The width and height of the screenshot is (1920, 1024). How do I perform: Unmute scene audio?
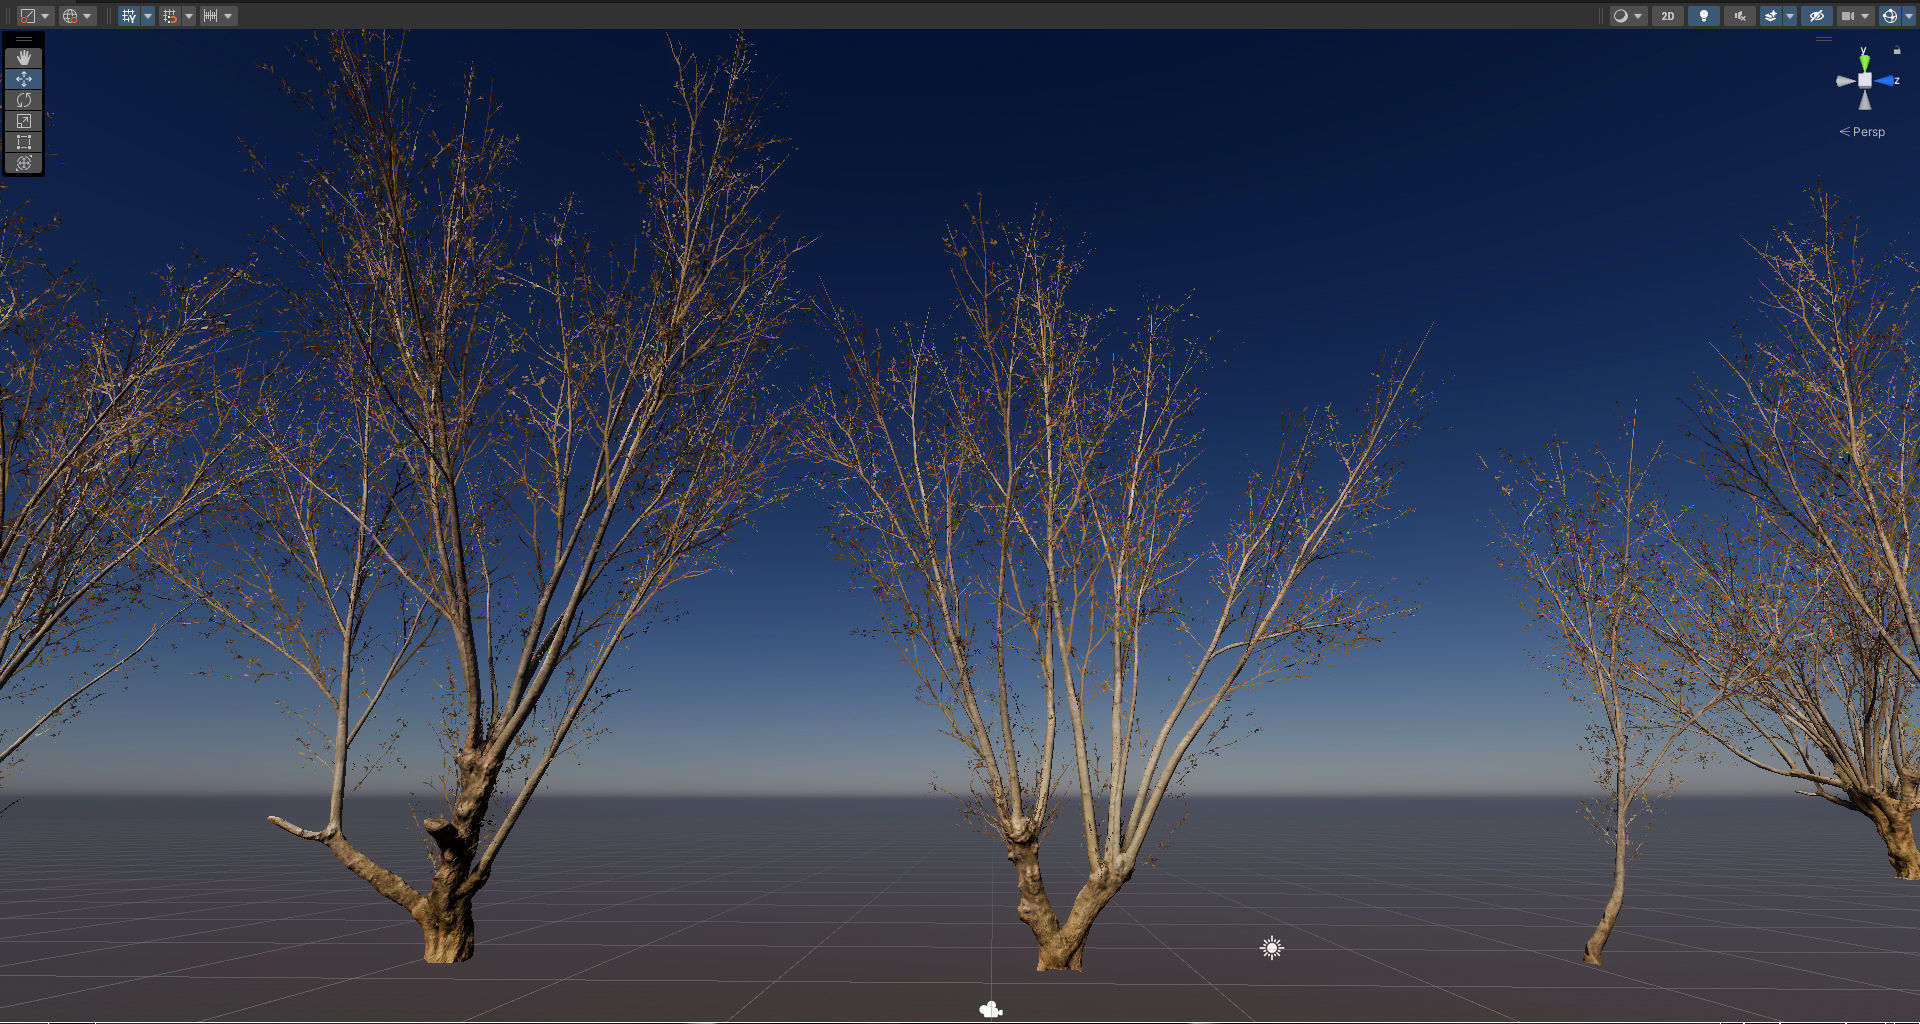[1740, 15]
